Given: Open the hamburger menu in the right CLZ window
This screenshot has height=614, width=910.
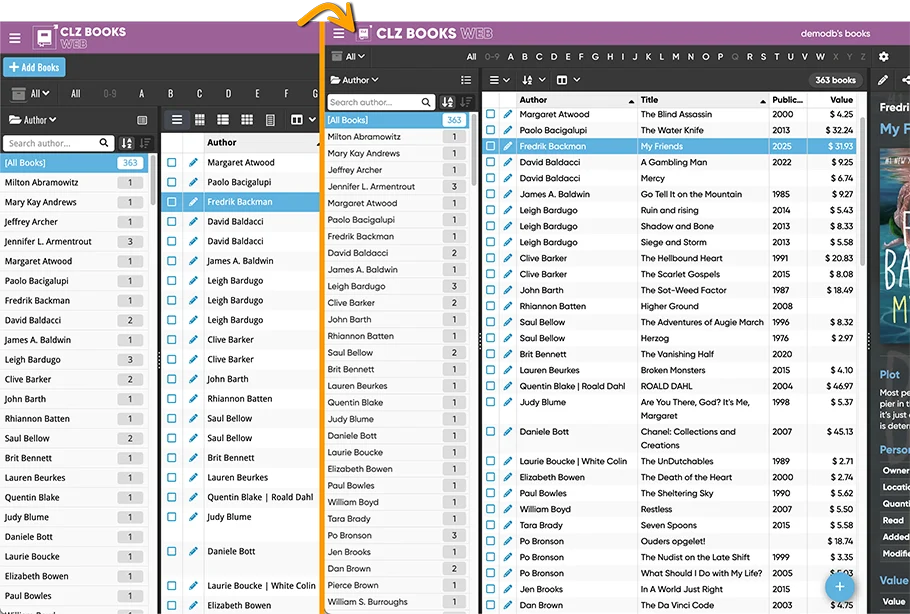Looking at the screenshot, I should [339, 33].
